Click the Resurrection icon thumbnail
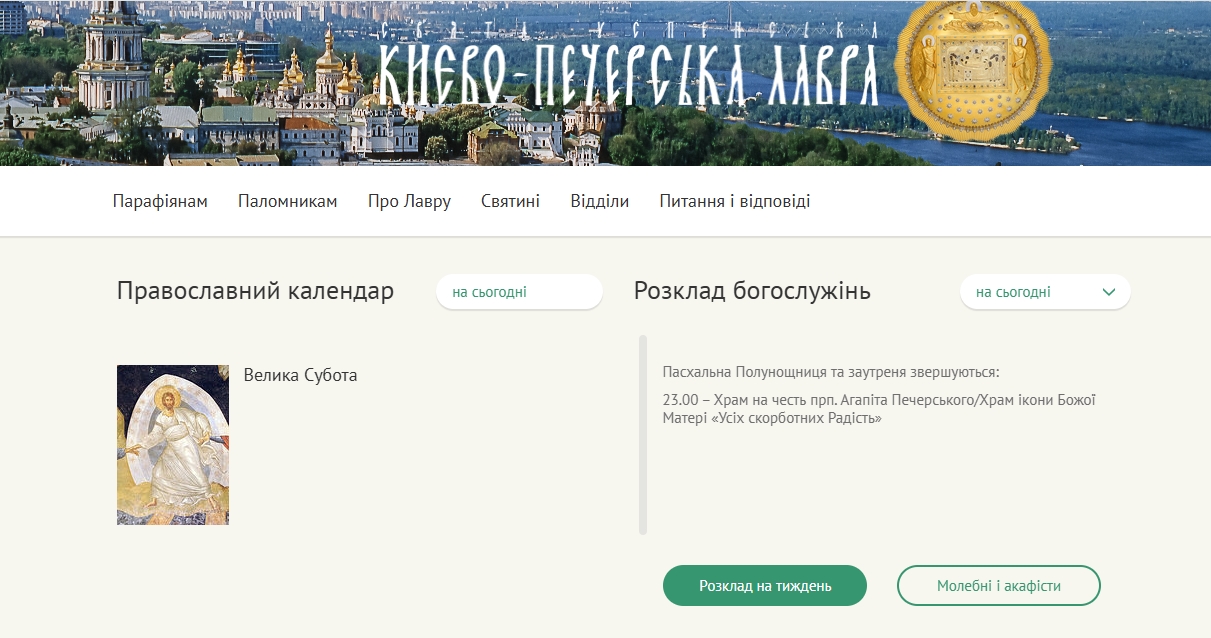1211x638 pixels. tap(173, 445)
